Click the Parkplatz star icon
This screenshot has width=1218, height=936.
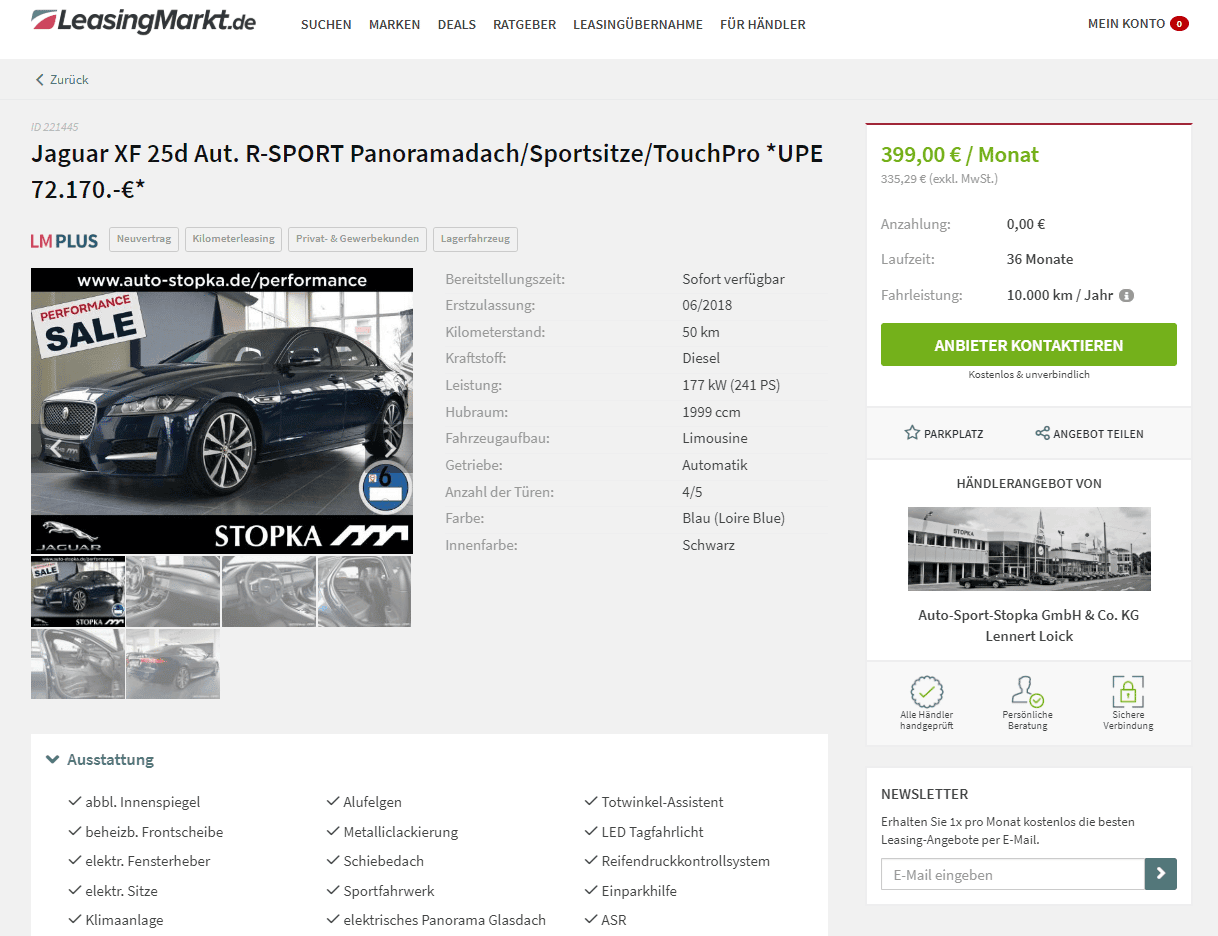[x=912, y=433]
